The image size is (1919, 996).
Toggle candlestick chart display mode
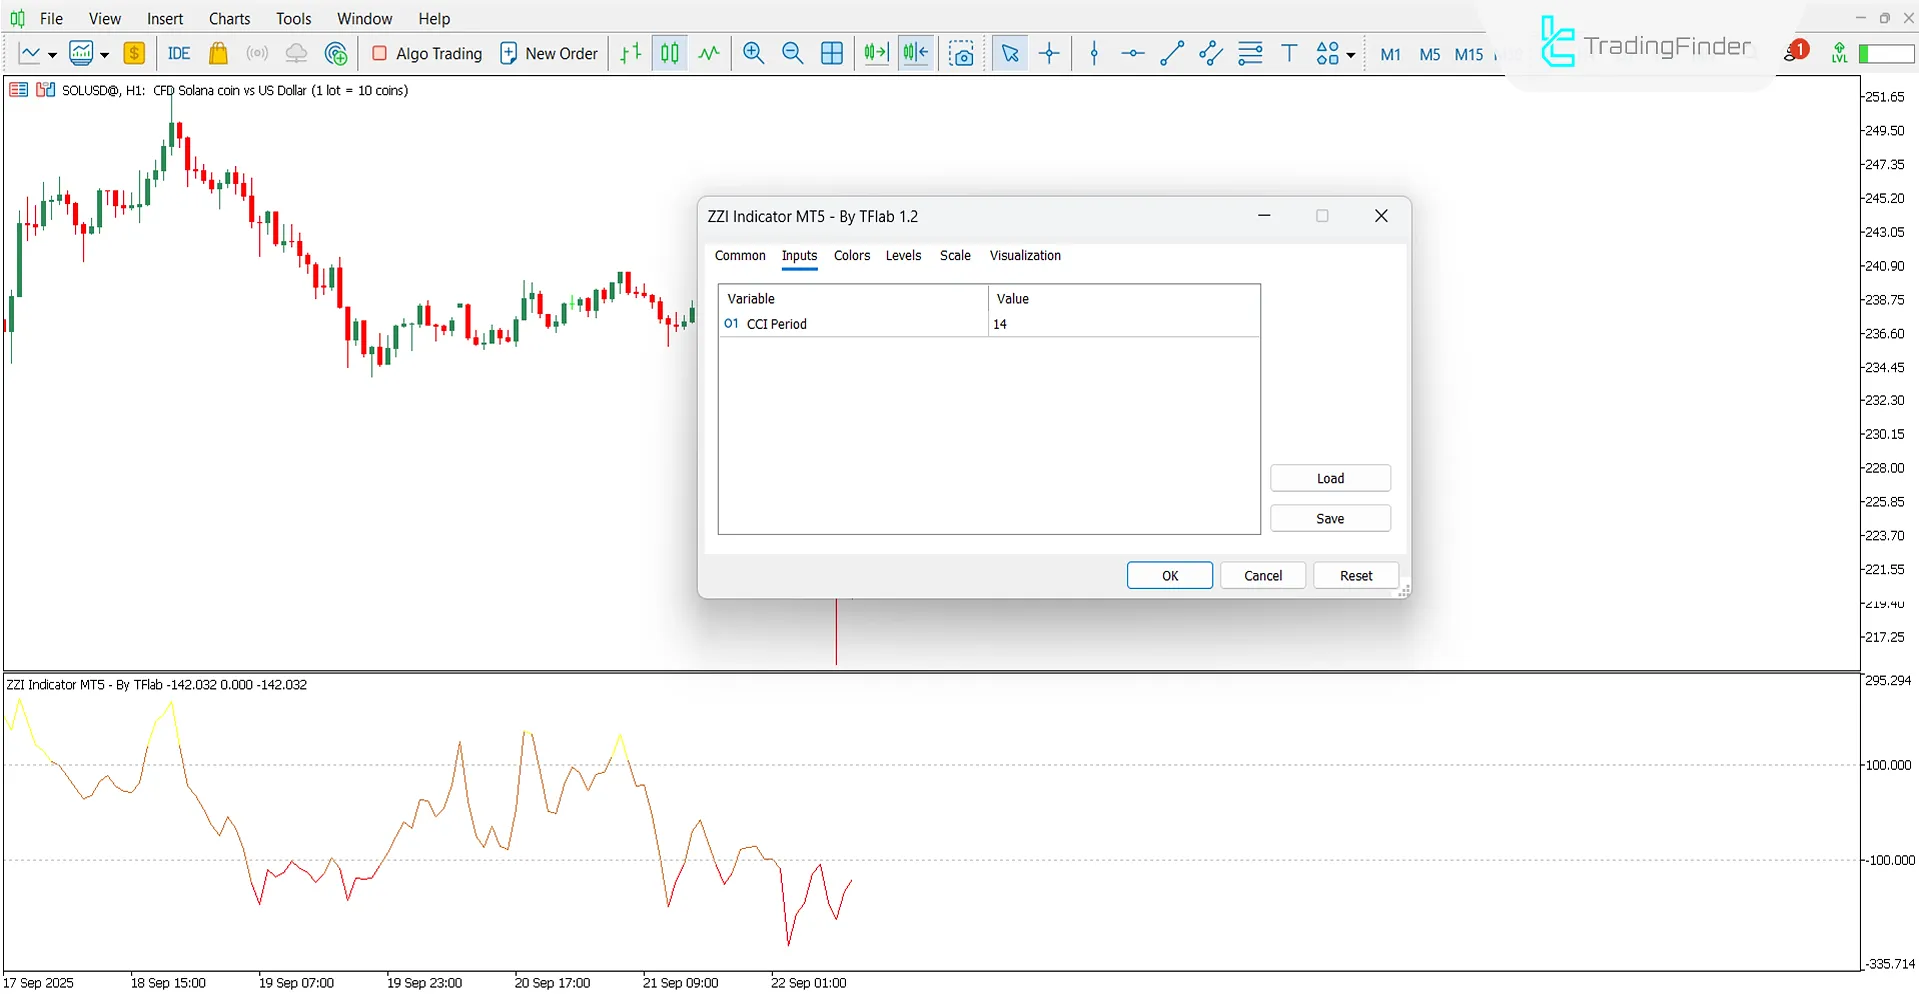tap(668, 53)
